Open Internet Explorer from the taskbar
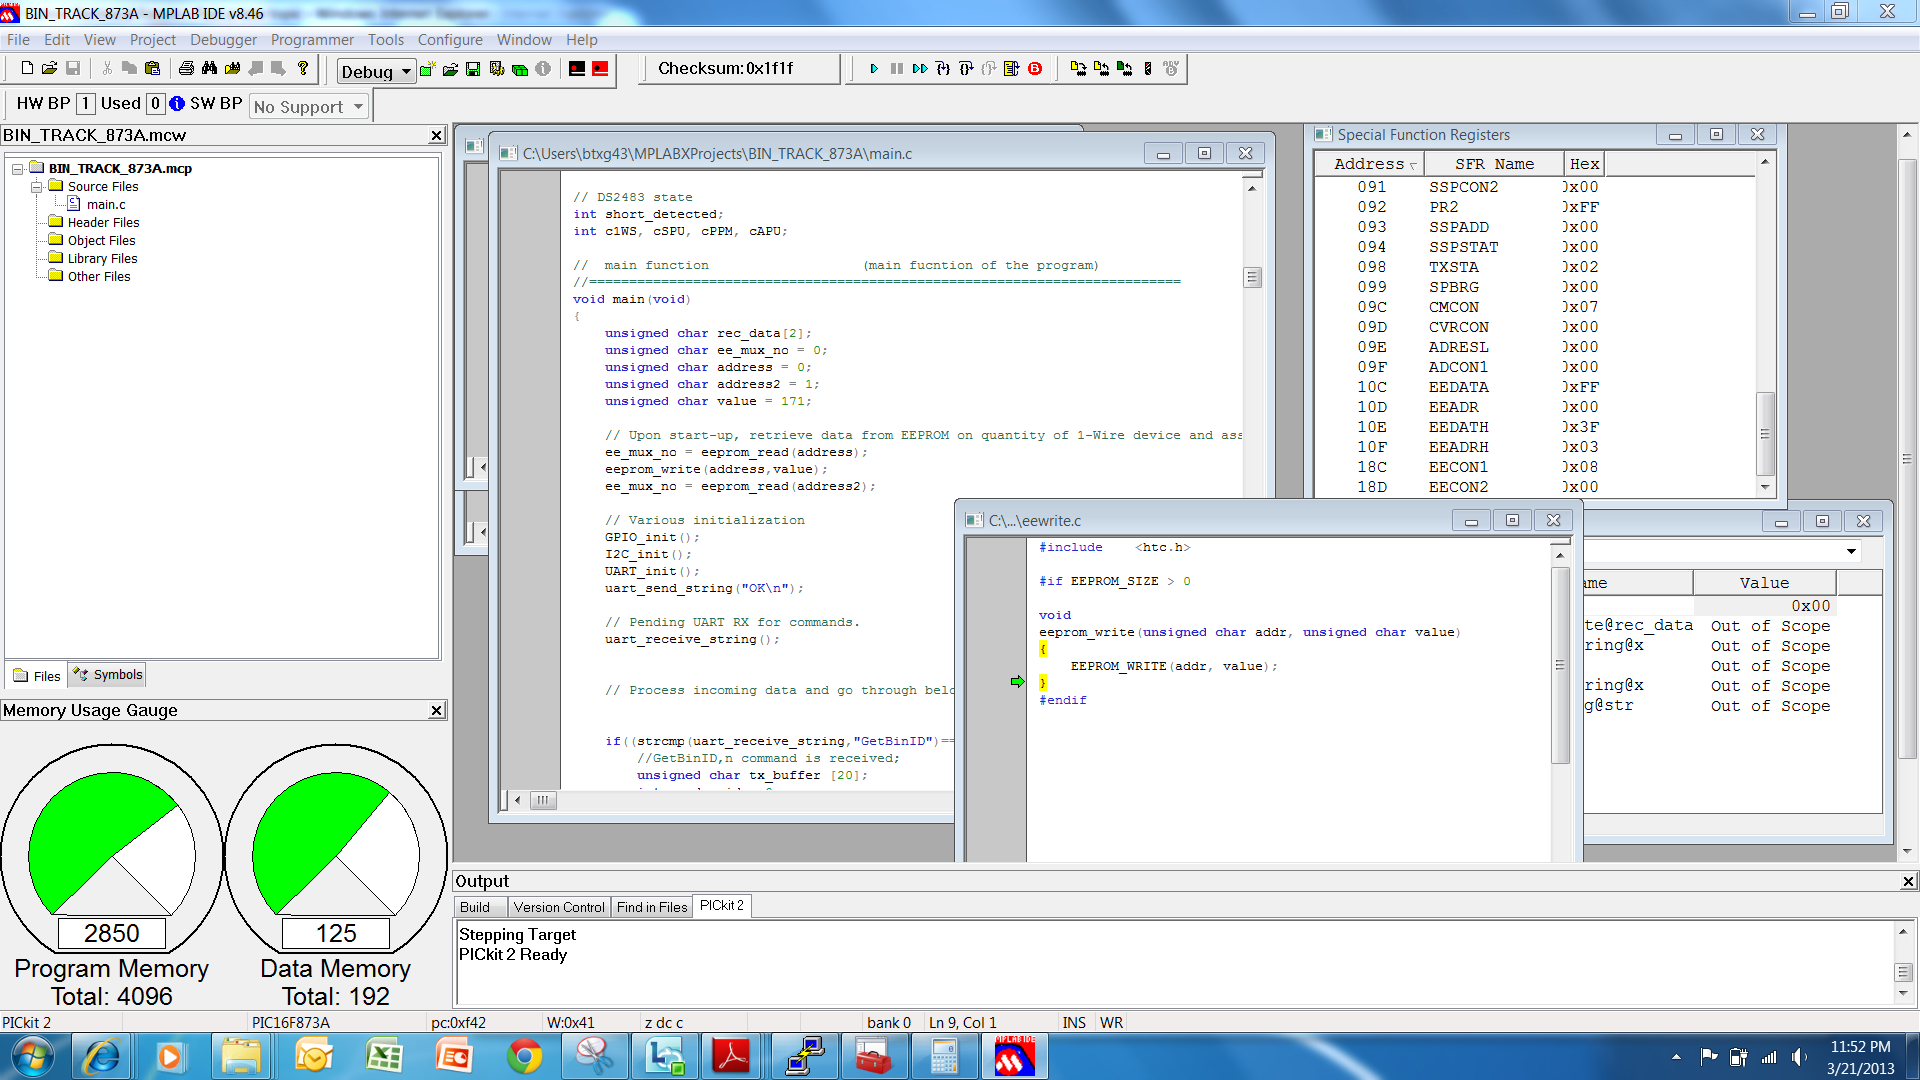This screenshot has width=1920, height=1080. (102, 1056)
